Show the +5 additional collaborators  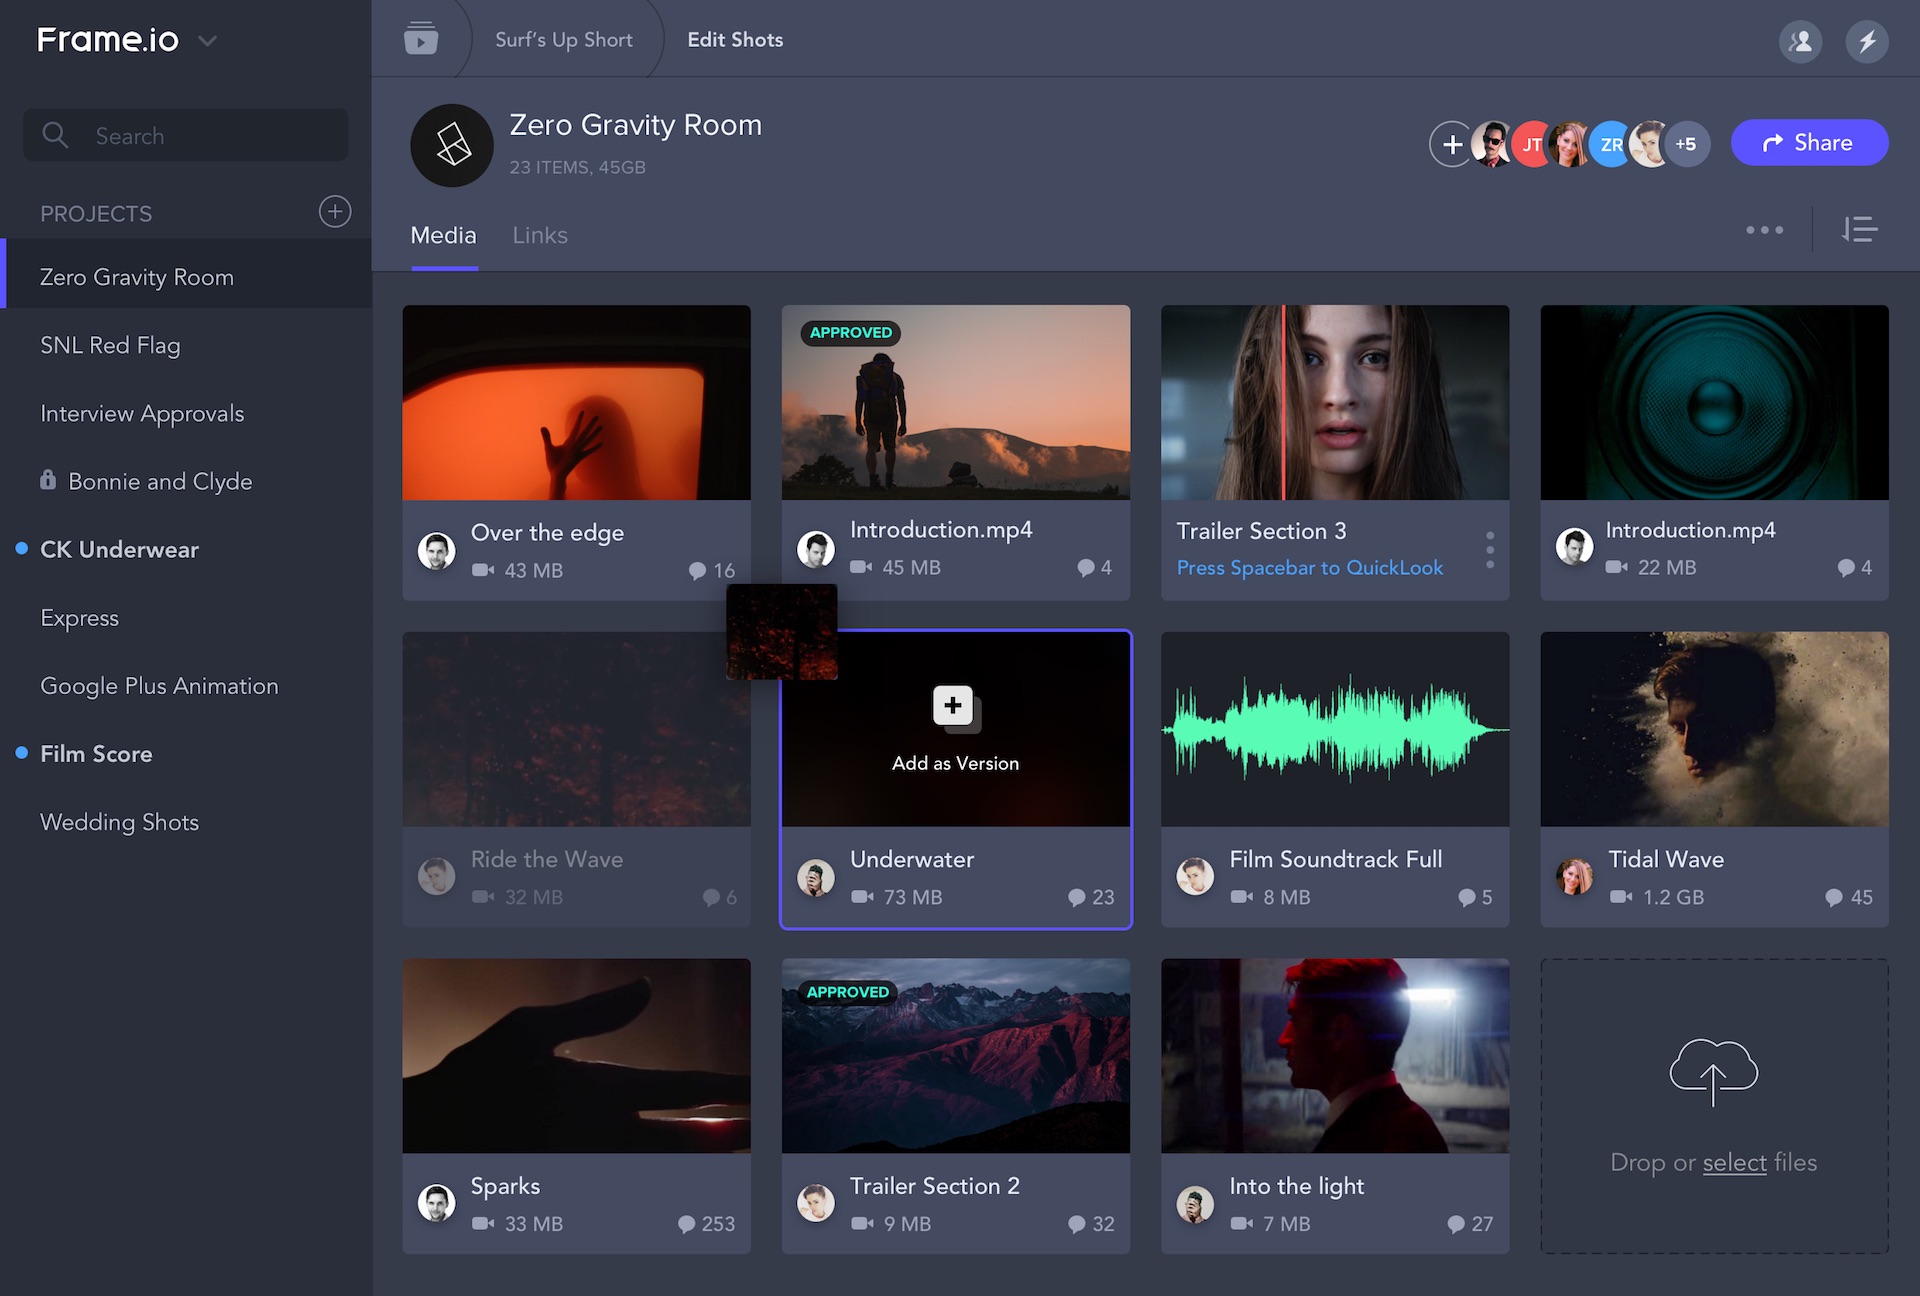click(x=1686, y=144)
